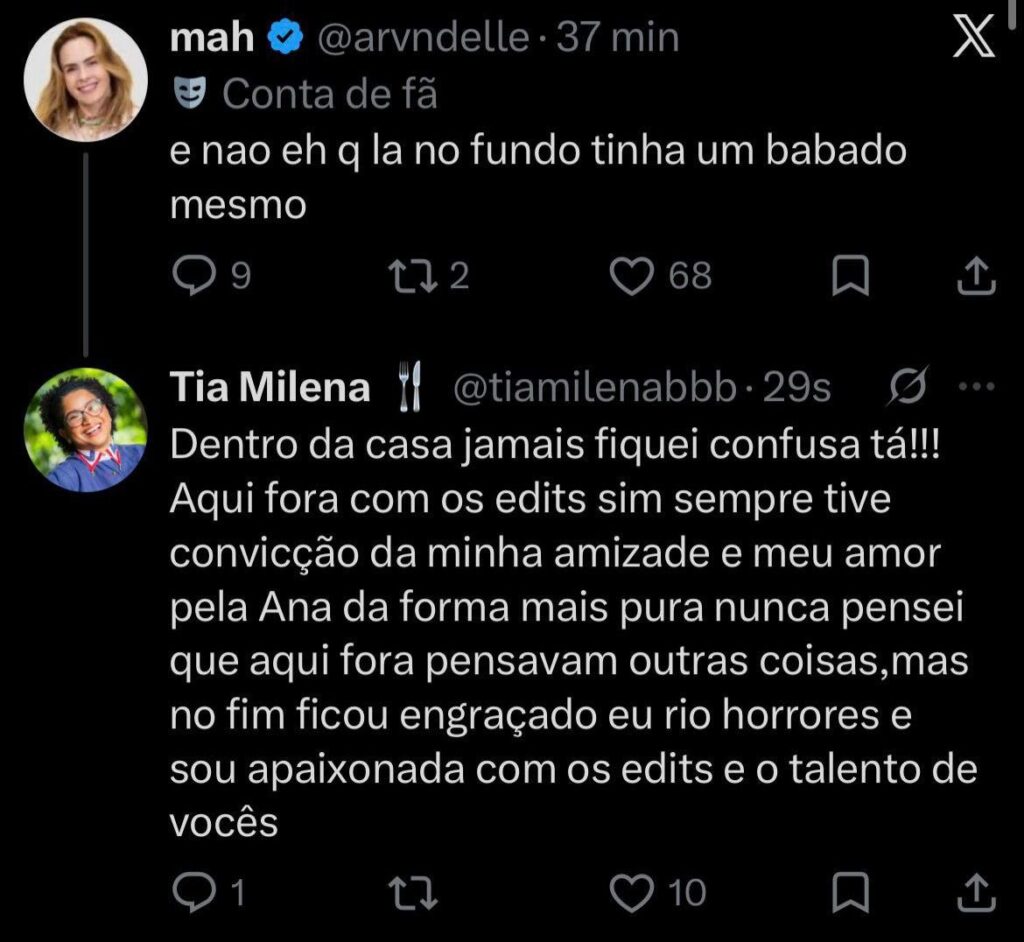Click the Grok slashed-circle icon on Milena's reply

click(907, 387)
